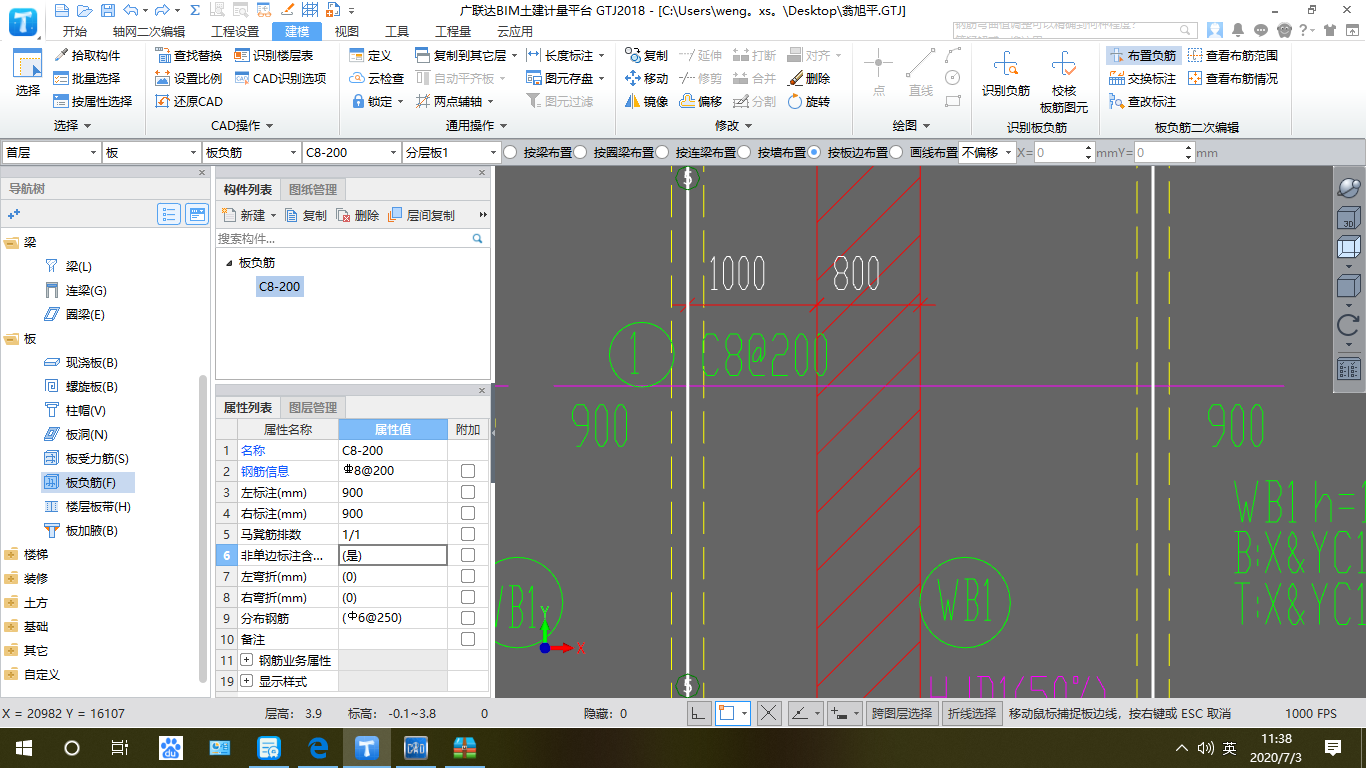Expand 显示样式 property group

tap(247, 681)
